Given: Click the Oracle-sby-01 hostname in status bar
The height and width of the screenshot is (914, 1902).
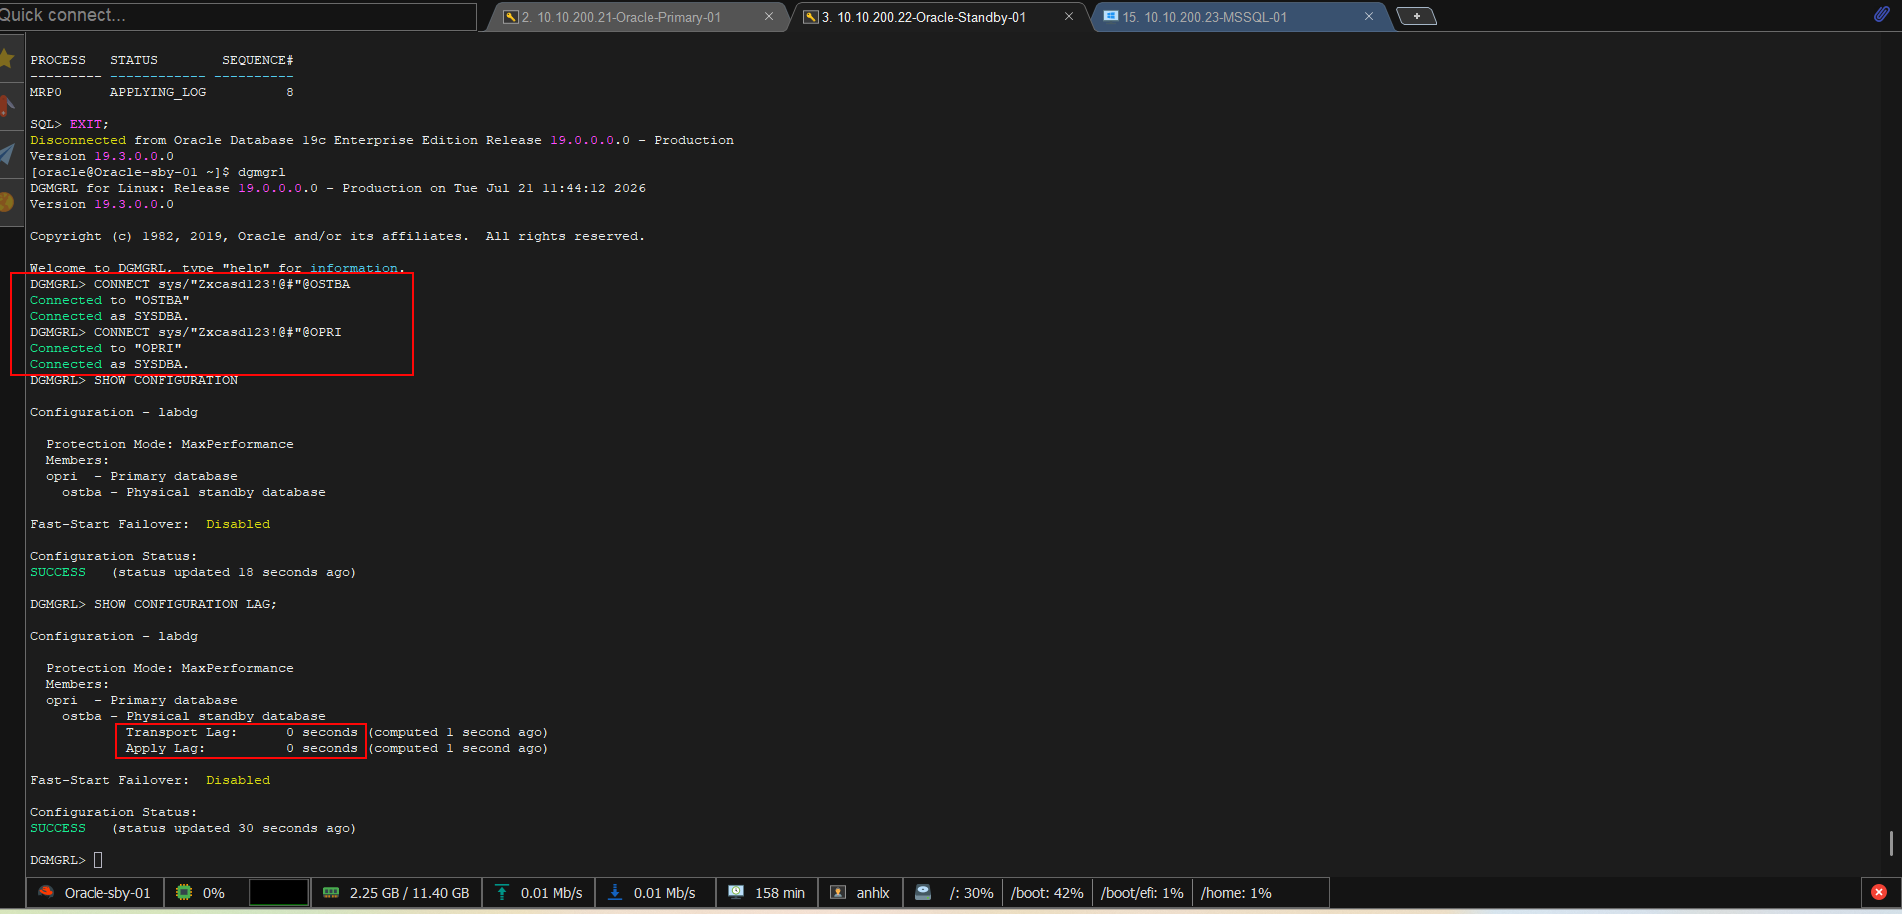Looking at the screenshot, I should click(108, 893).
